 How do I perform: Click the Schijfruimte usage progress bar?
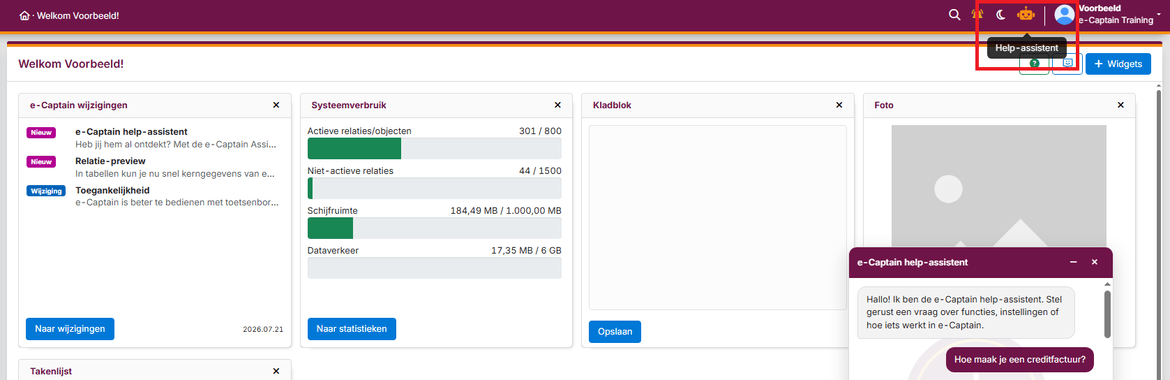434,228
